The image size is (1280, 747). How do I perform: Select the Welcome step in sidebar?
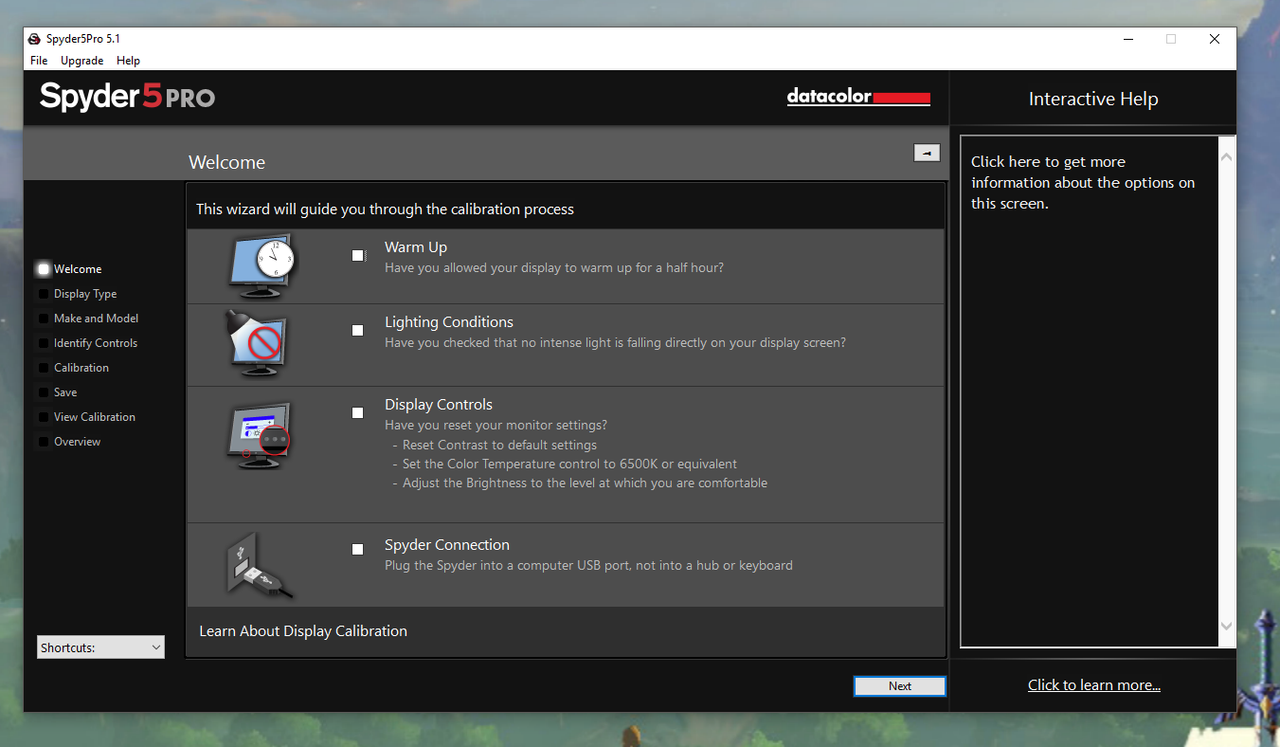point(70,269)
